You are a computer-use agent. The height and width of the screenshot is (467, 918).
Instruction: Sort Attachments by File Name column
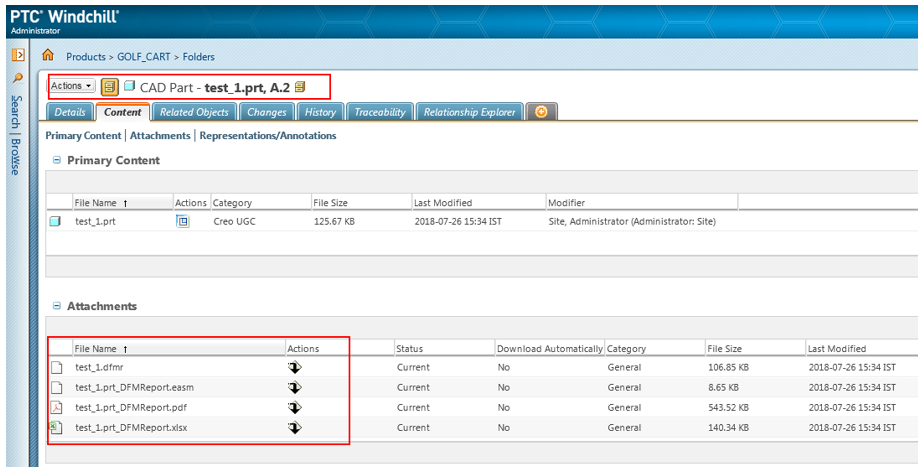(179, 348)
